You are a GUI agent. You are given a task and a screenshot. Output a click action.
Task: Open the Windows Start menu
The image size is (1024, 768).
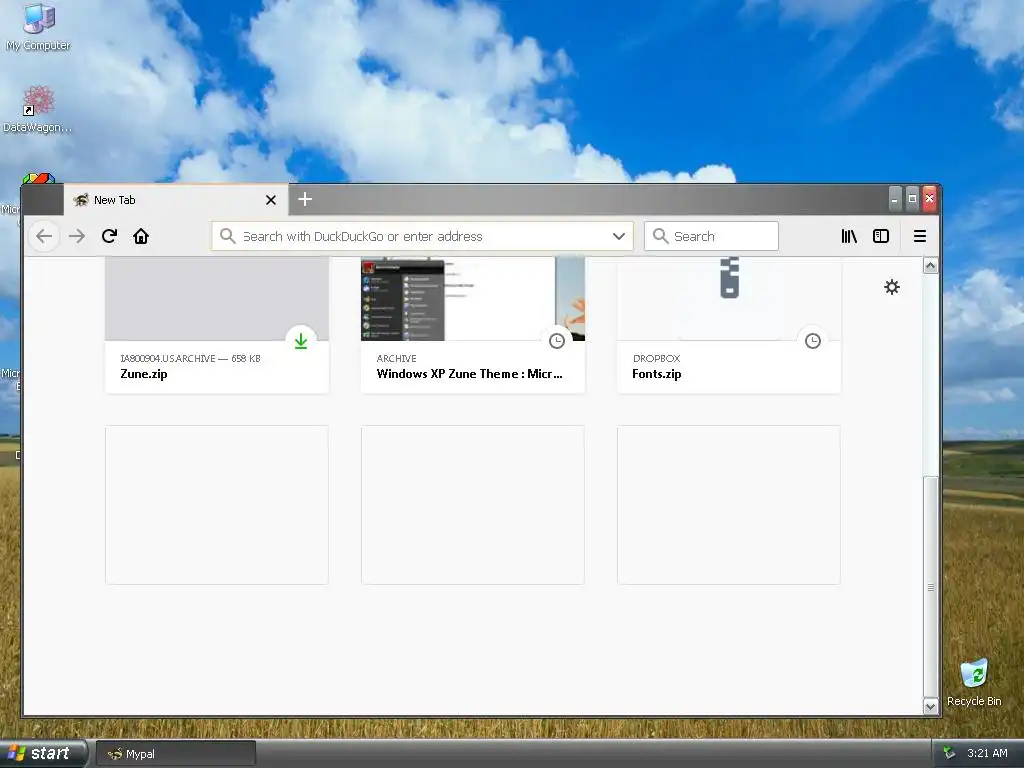(43, 754)
